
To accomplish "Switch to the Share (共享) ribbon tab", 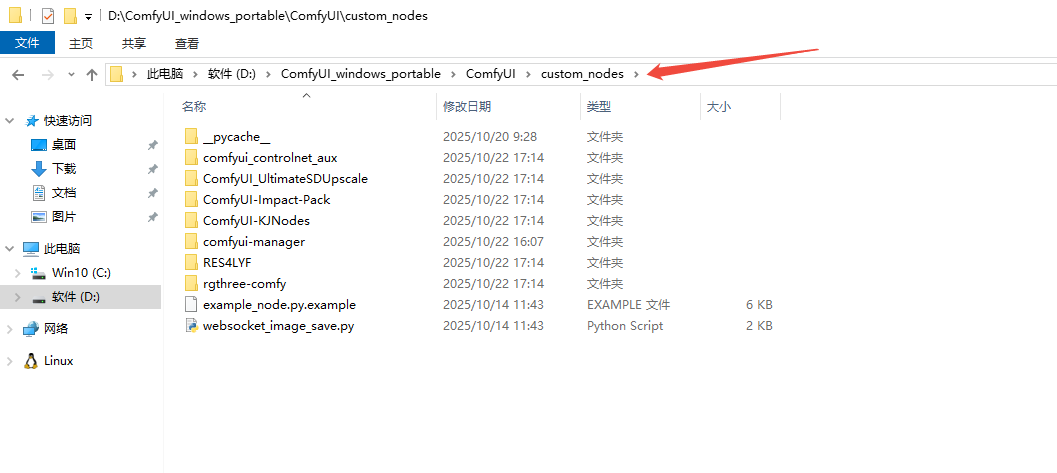I will click(x=134, y=43).
